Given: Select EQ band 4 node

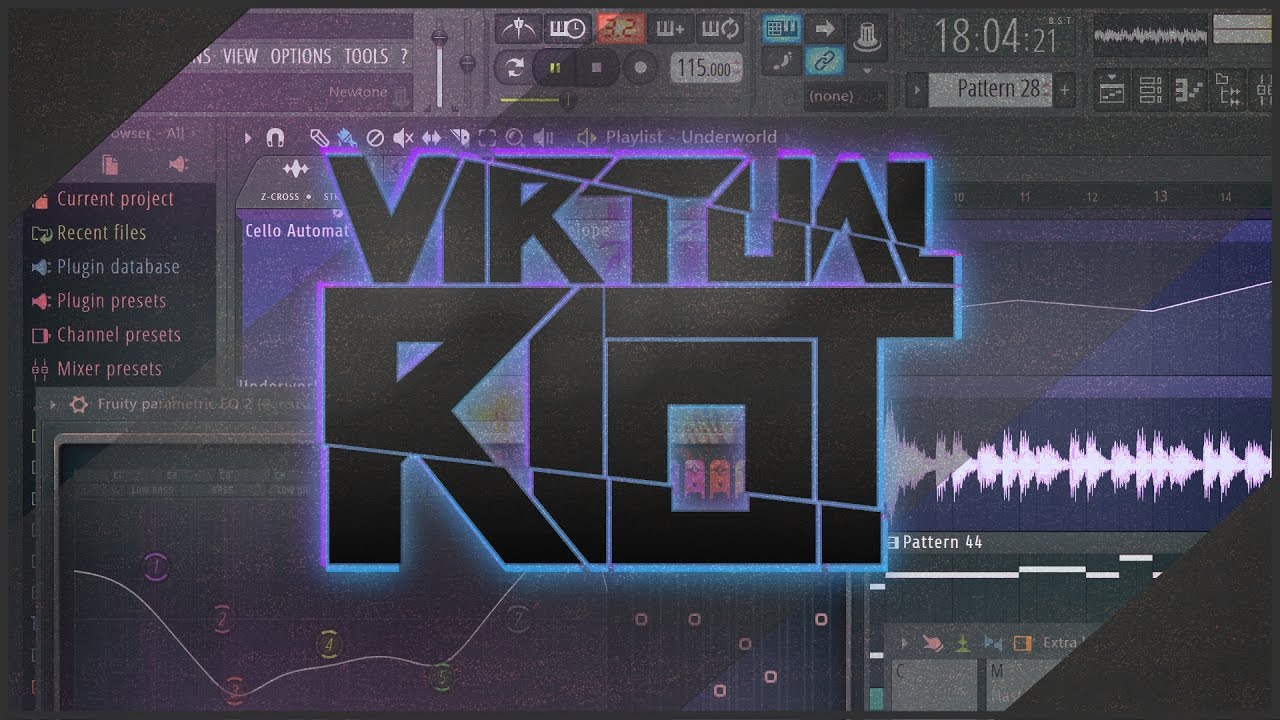Looking at the screenshot, I should click(329, 644).
